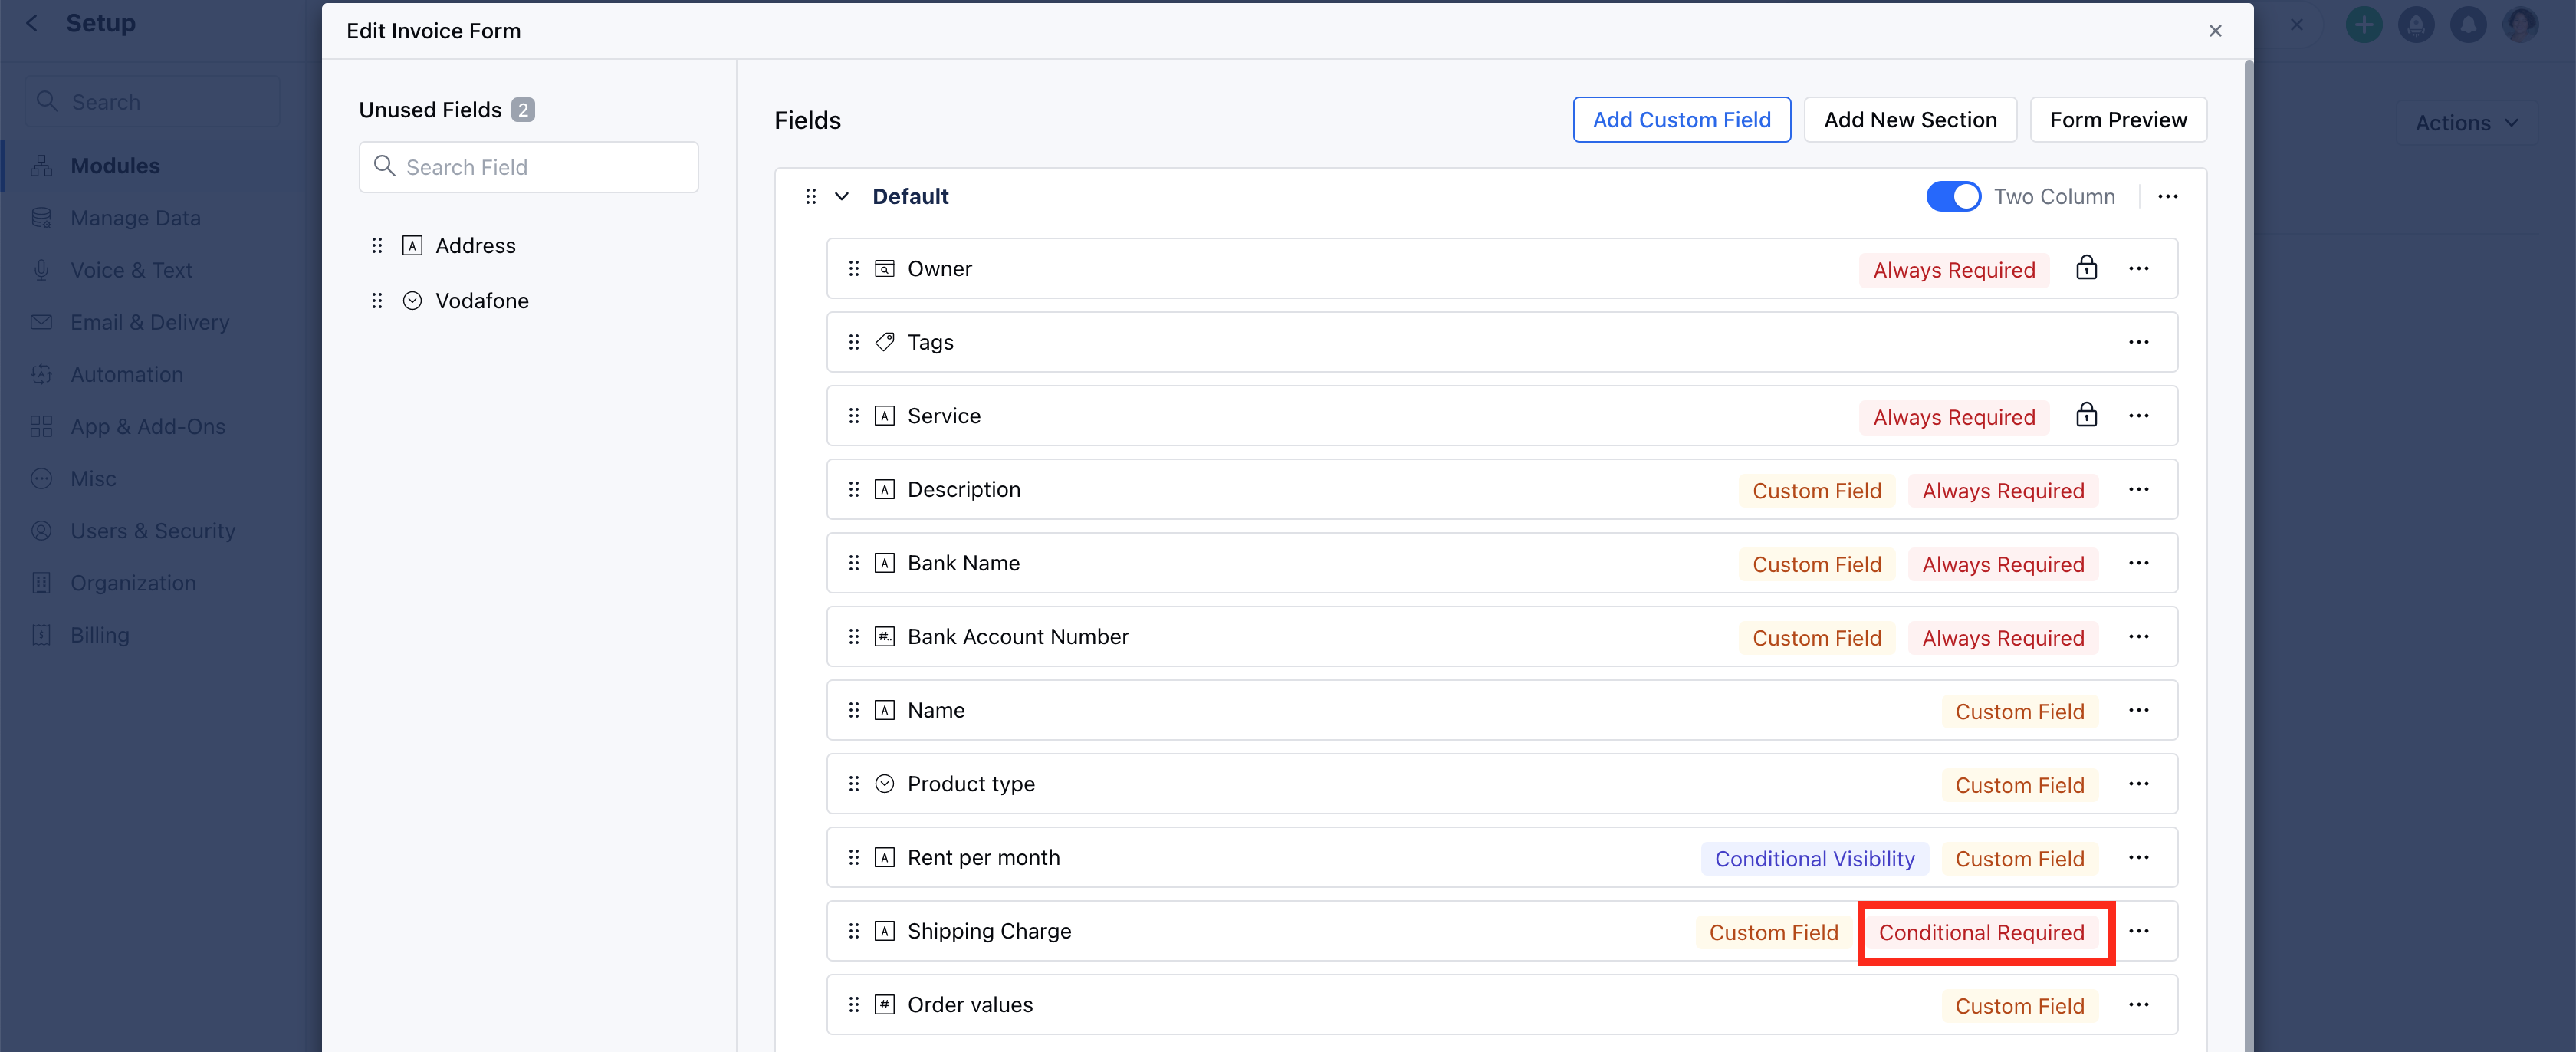Image resolution: width=2576 pixels, height=1052 pixels.
Task: Open more options for Shipping Charge field
Action: [x=2138, y=931]
